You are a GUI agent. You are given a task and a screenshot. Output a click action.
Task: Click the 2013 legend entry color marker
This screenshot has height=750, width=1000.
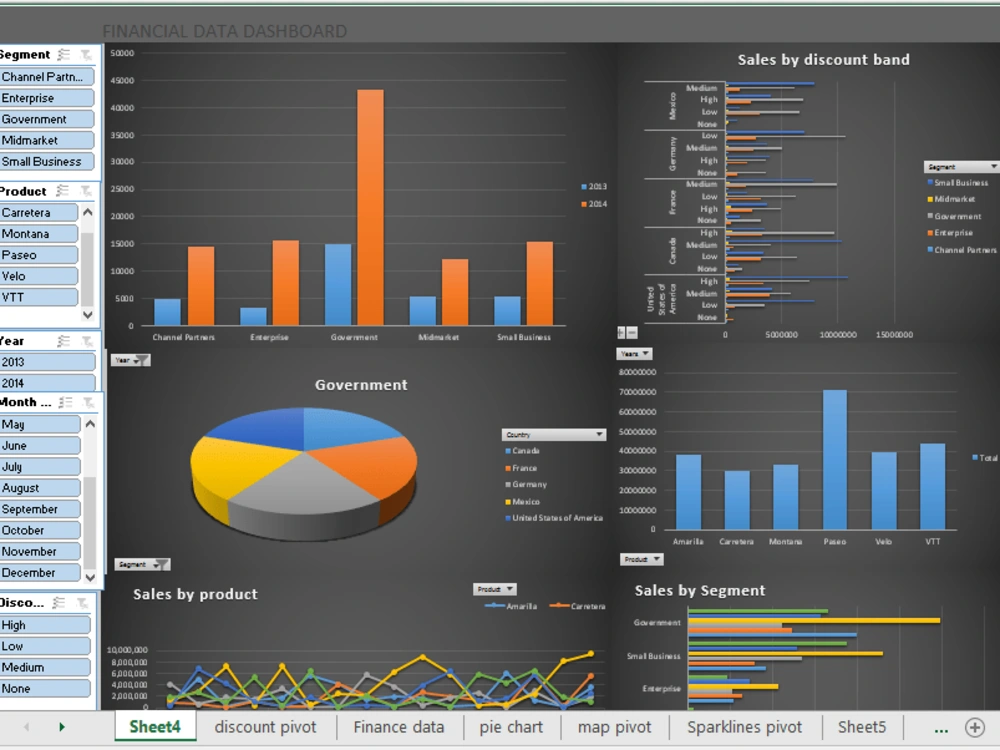(584, 187)
